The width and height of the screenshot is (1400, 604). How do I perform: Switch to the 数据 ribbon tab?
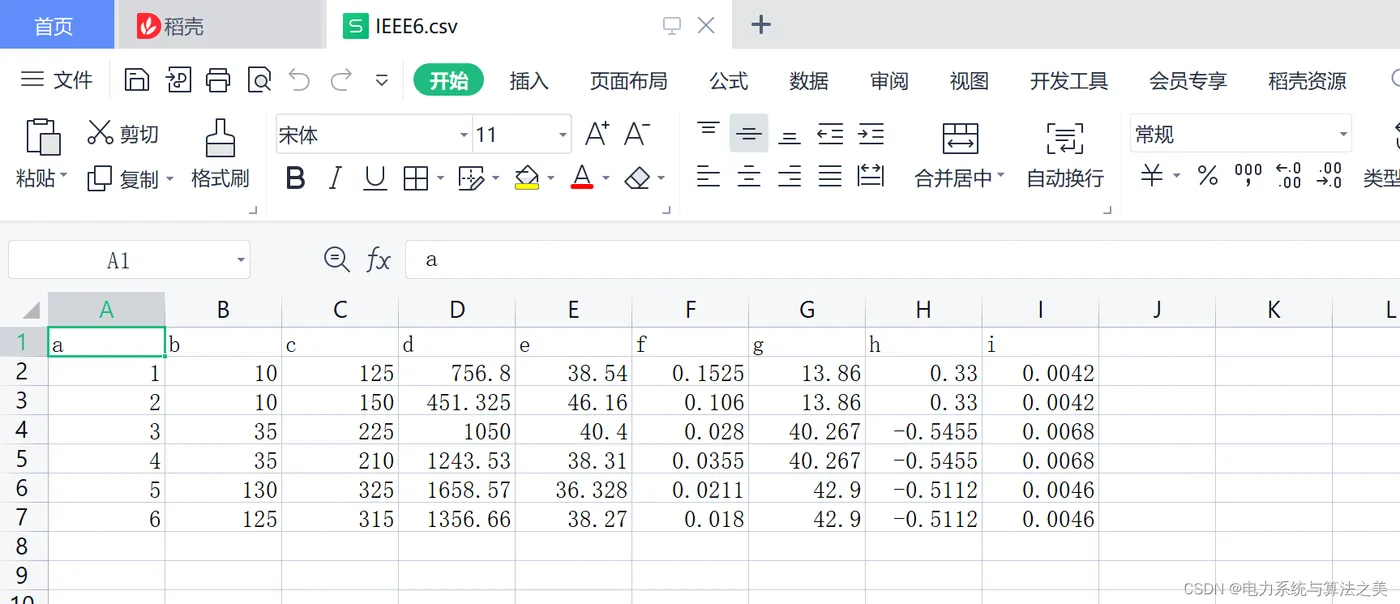pos(809,81)
